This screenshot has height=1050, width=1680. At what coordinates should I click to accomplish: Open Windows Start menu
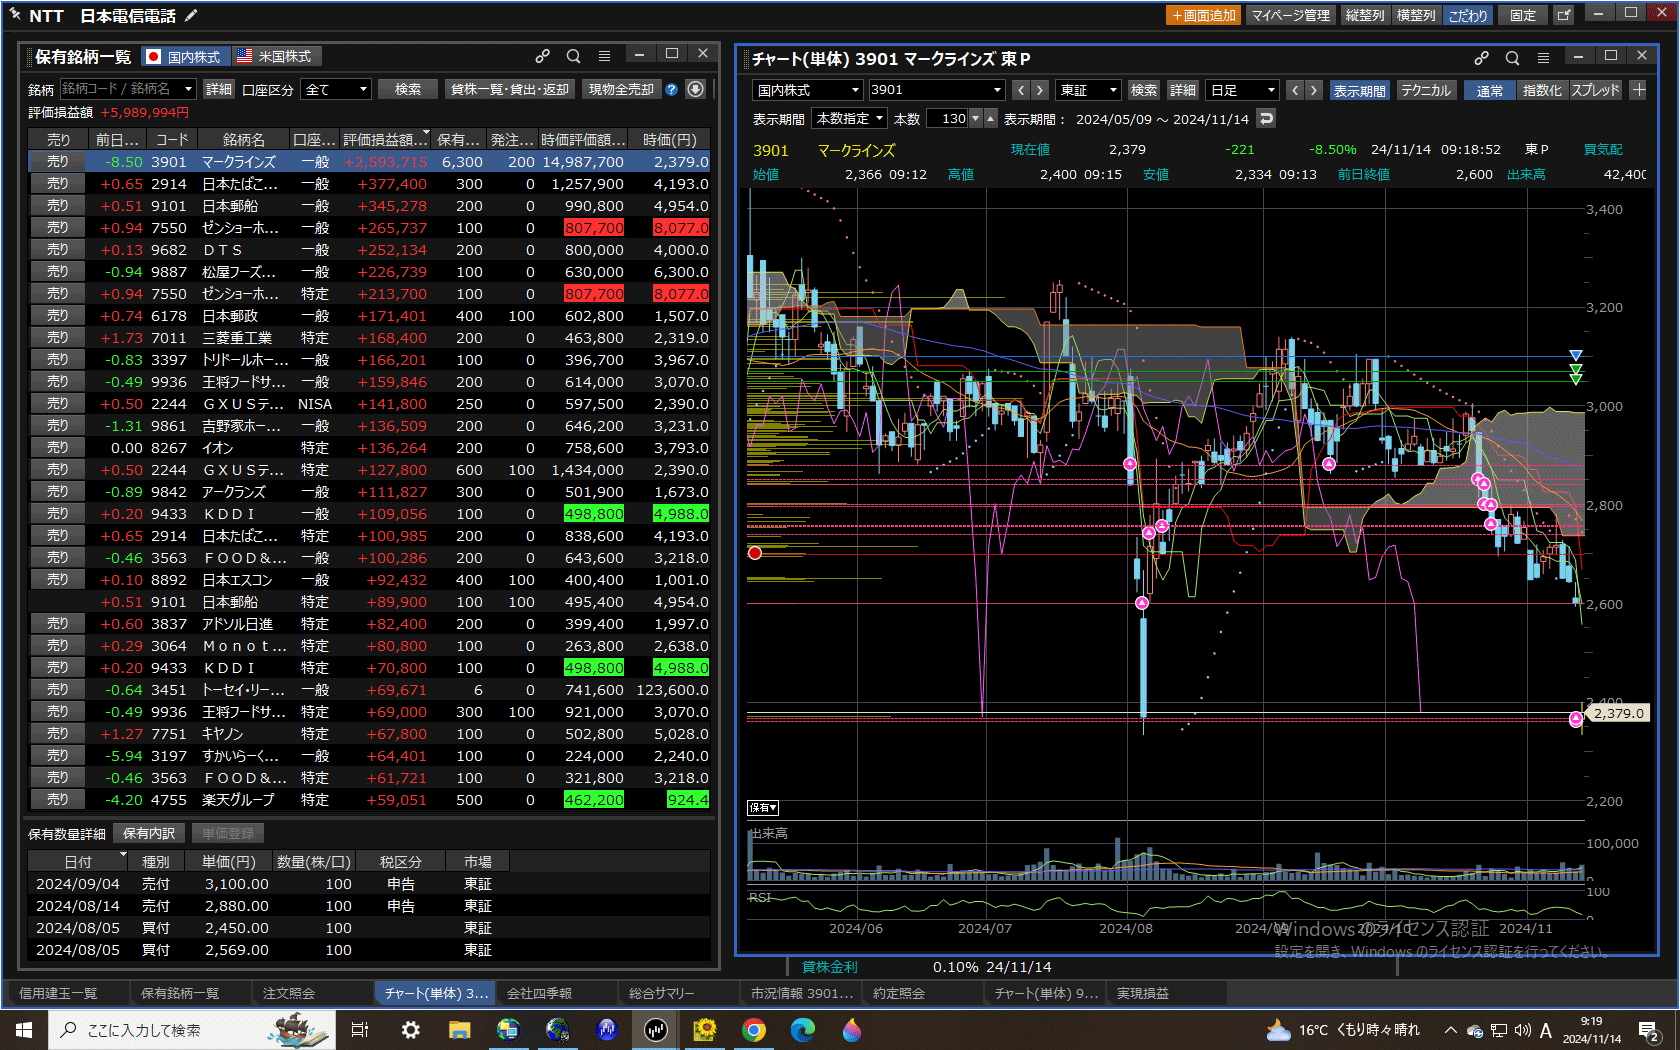[x=23, y=1029]
